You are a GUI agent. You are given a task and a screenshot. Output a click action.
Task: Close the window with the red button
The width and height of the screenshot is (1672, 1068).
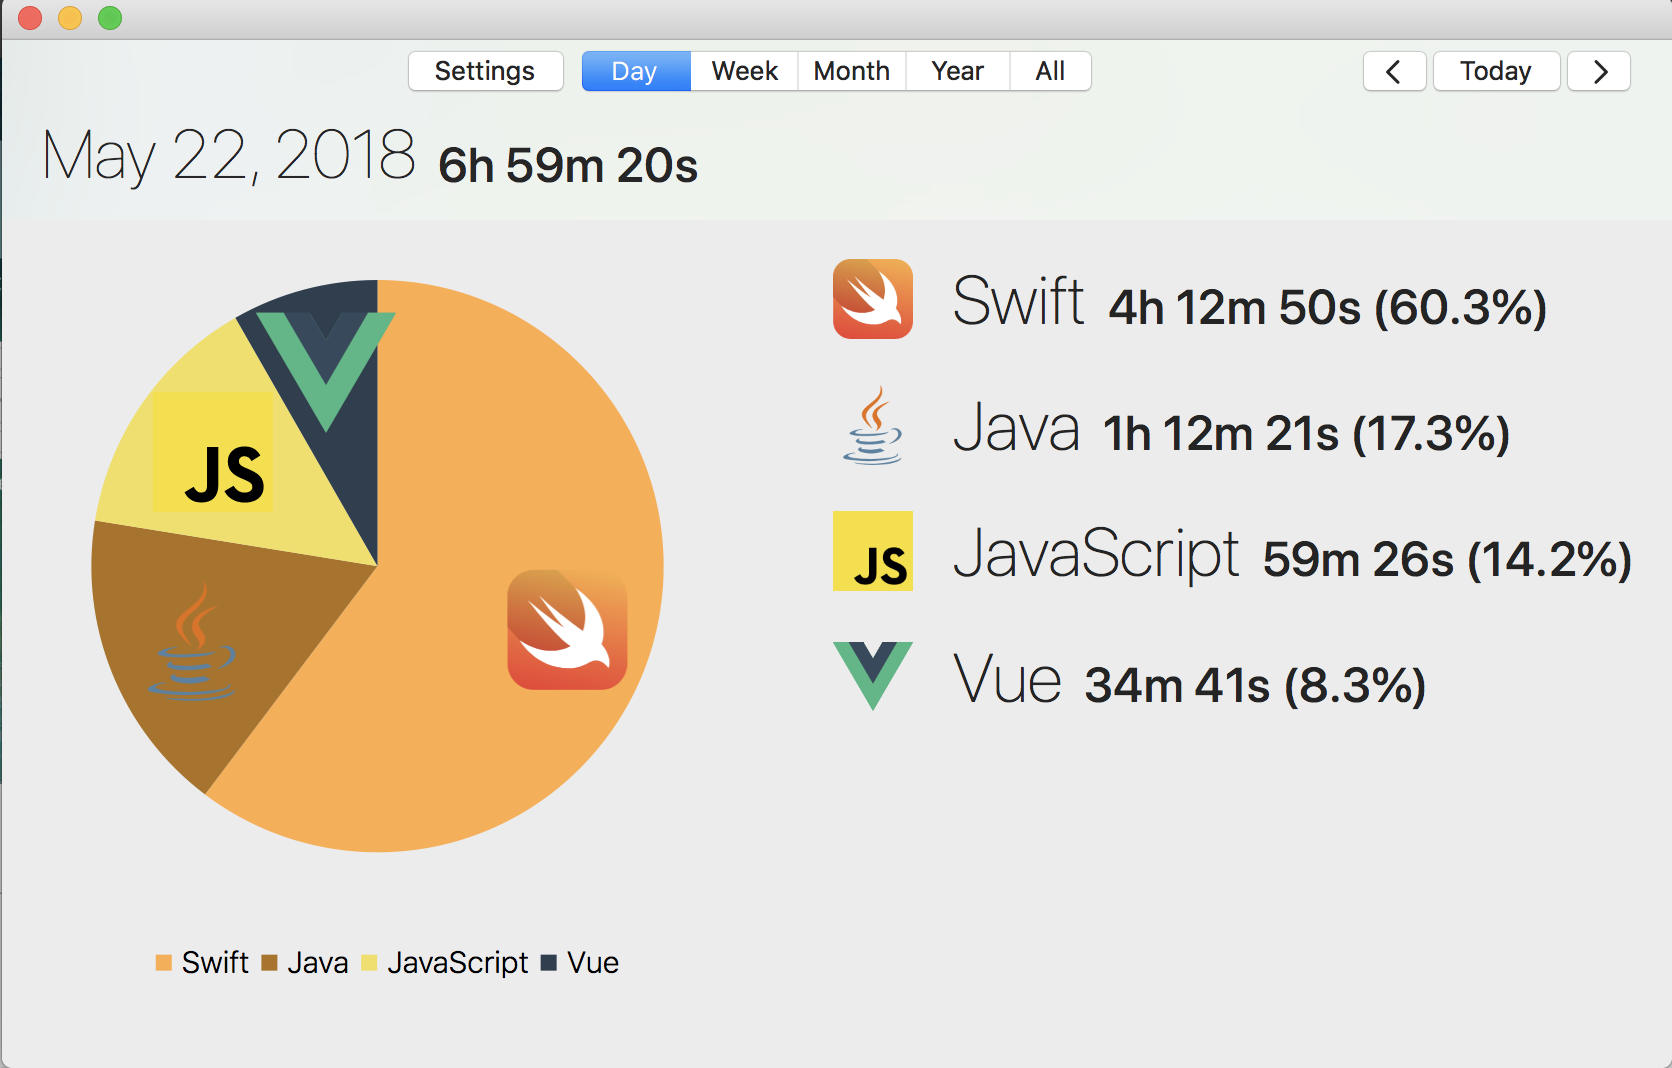tap(30, 18)
